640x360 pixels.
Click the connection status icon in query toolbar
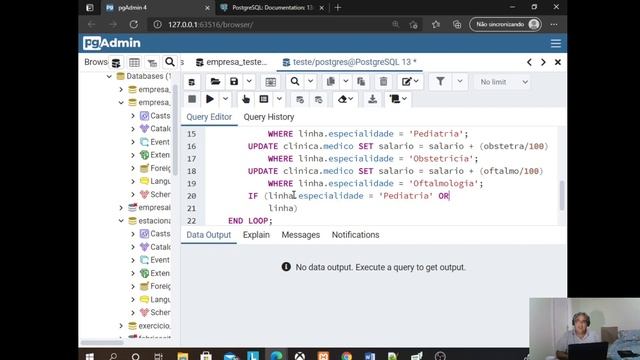click(x=192, y=82)
